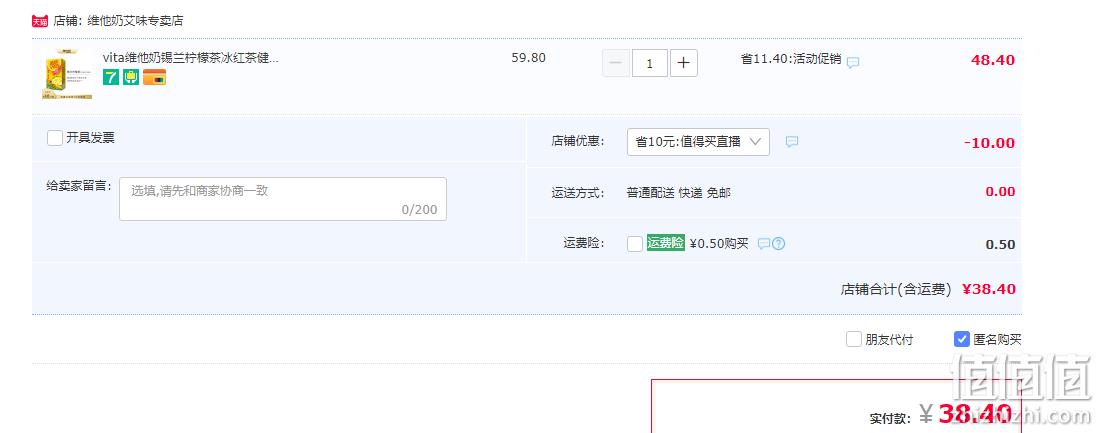Screen dimensions: 1100x433
Task: Click the unit price 59.80
Action: point(528,58)
